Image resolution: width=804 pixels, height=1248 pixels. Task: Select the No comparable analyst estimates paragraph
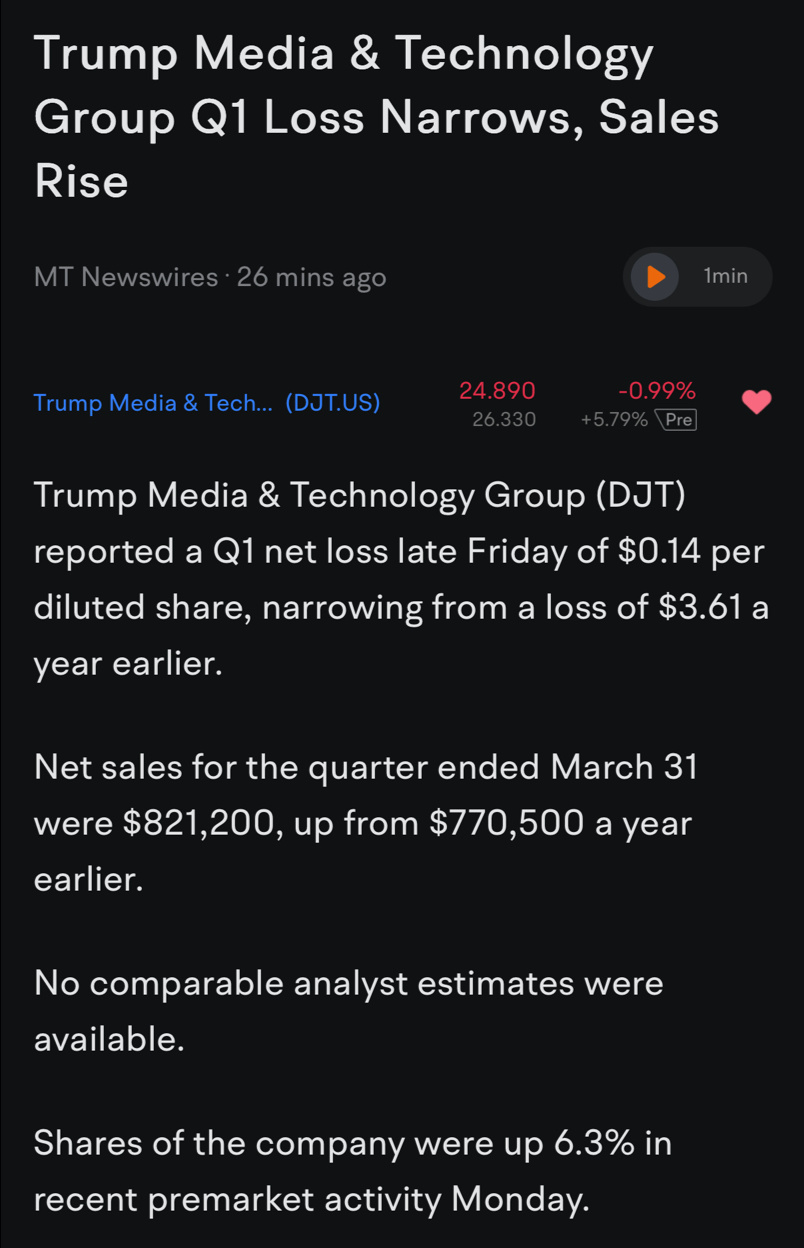click(348, 1011)
